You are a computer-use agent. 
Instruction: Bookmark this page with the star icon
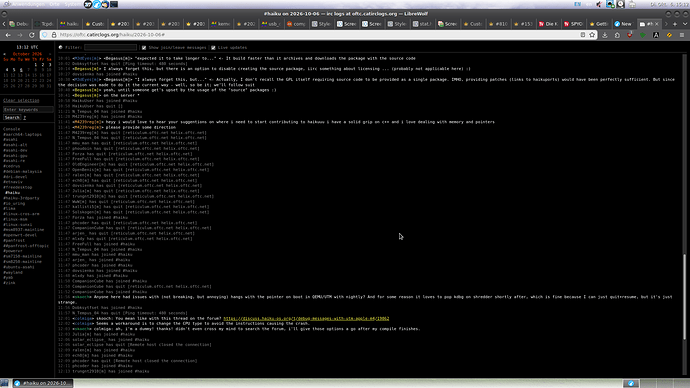592,35
